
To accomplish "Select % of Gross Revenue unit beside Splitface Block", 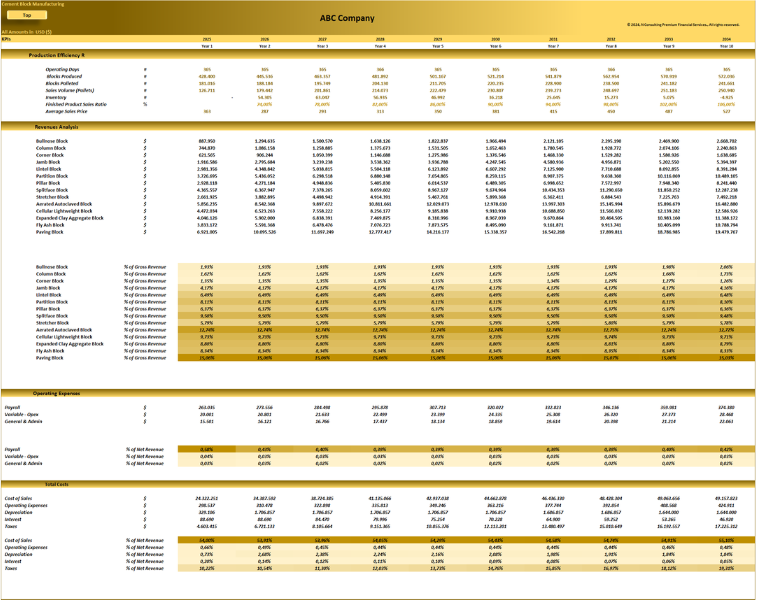I will pyautogui.click(x=145, y=316).
